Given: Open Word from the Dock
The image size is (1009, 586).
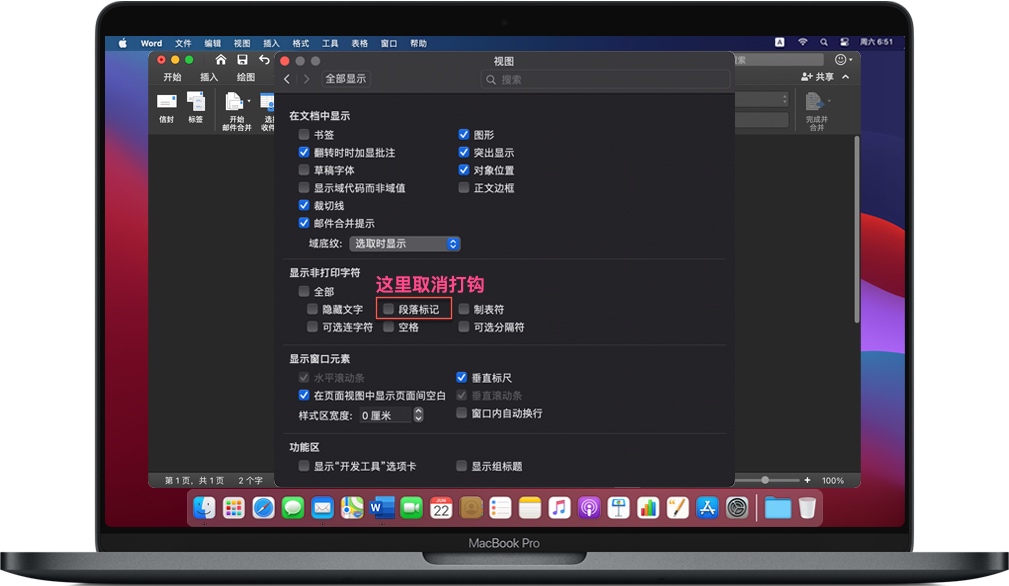Looking at the screenshot, I should coord(381,508).
